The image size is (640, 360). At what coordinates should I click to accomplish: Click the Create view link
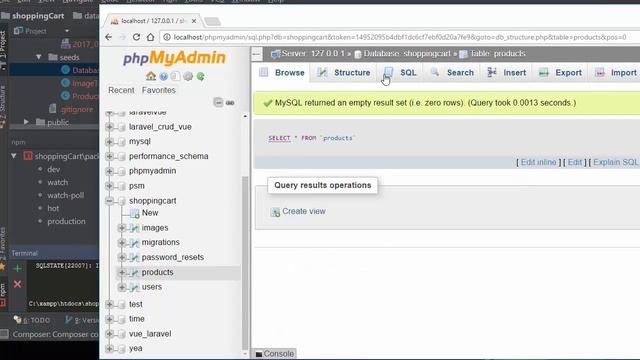coord(304,211)
